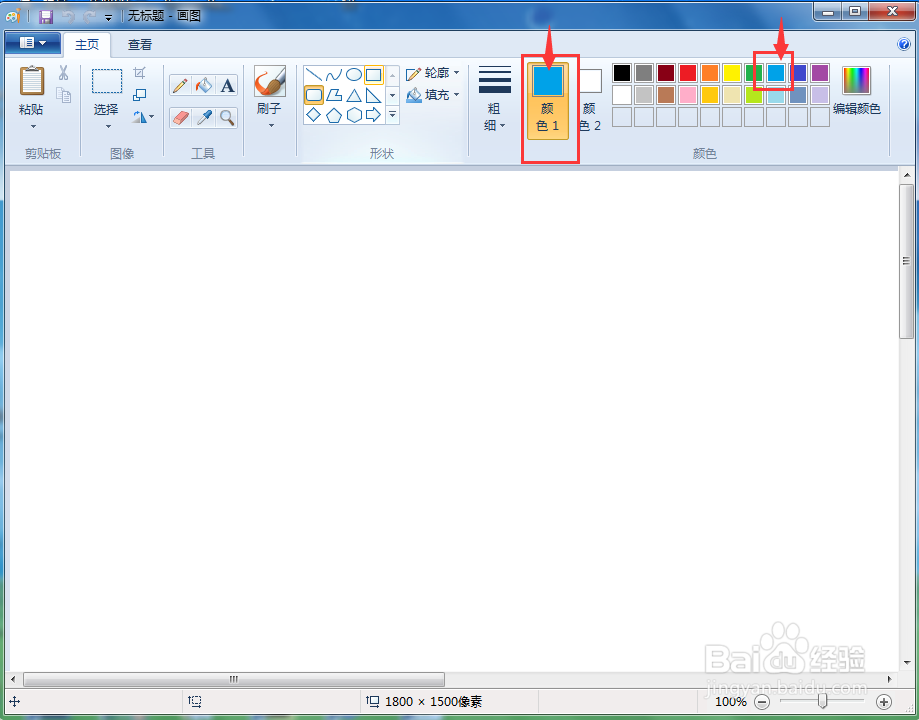Choose the Pentagon shape
This screenshot has width=919, height=720.
coord(333,114)
